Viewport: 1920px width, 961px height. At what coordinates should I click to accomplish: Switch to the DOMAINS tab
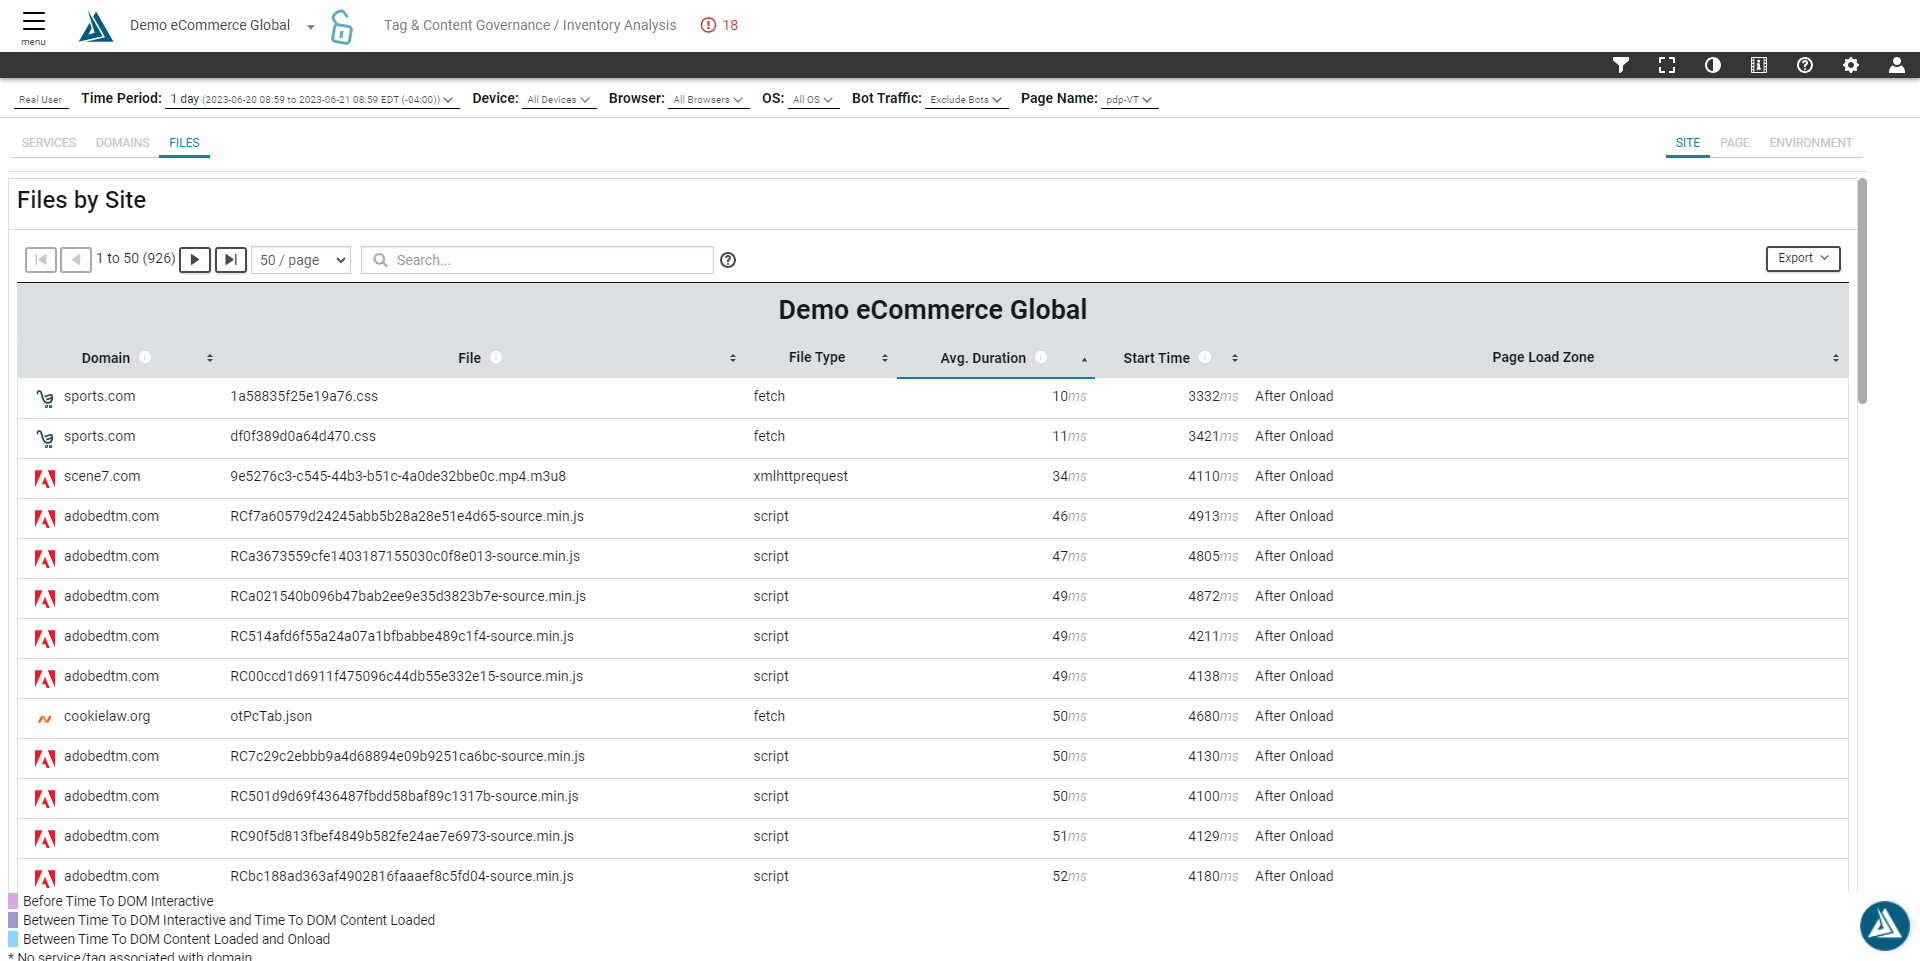click(x=123, y=143)
